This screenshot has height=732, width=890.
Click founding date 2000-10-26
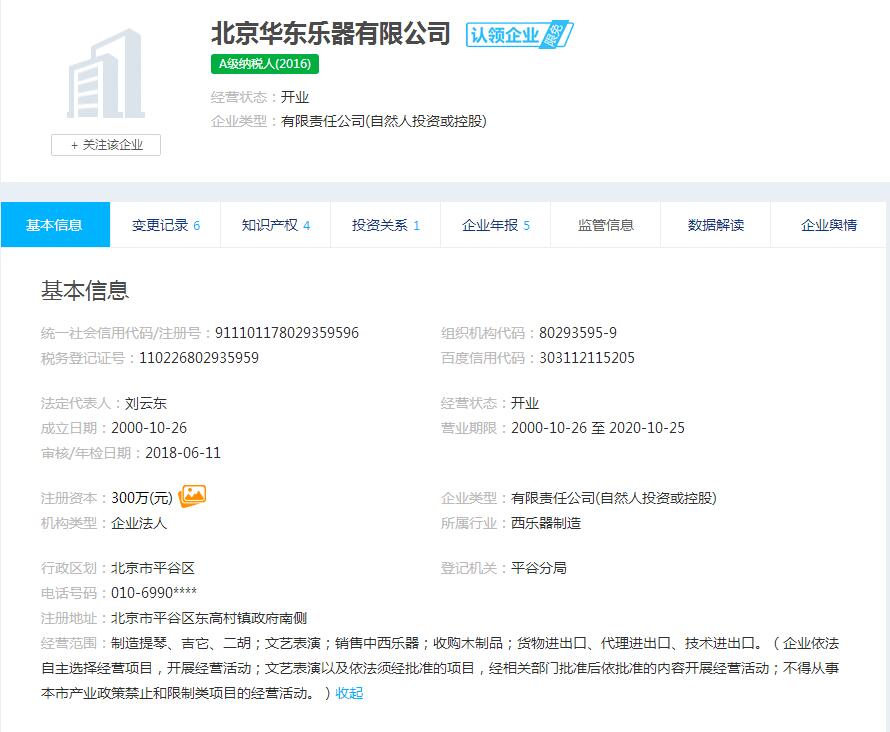click(149, 428)
